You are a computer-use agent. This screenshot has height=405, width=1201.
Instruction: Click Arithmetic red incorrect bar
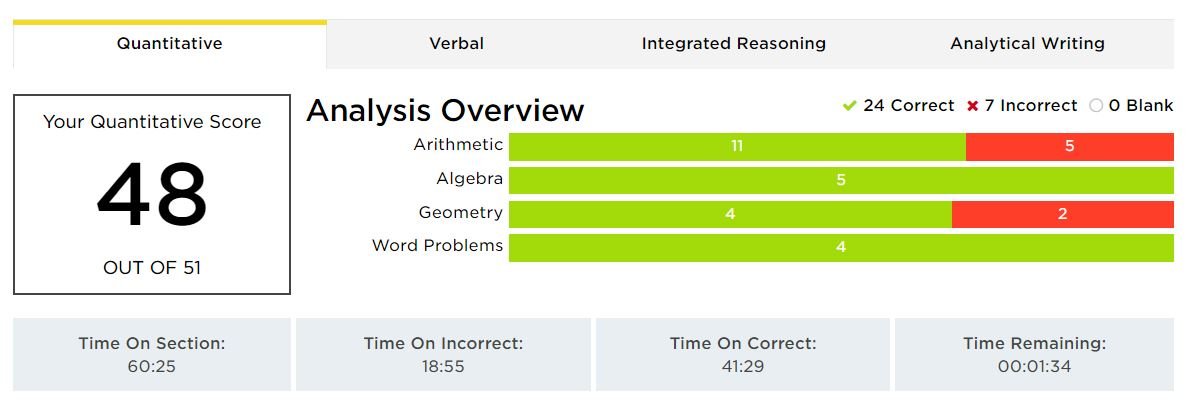tap(1069, 146)
